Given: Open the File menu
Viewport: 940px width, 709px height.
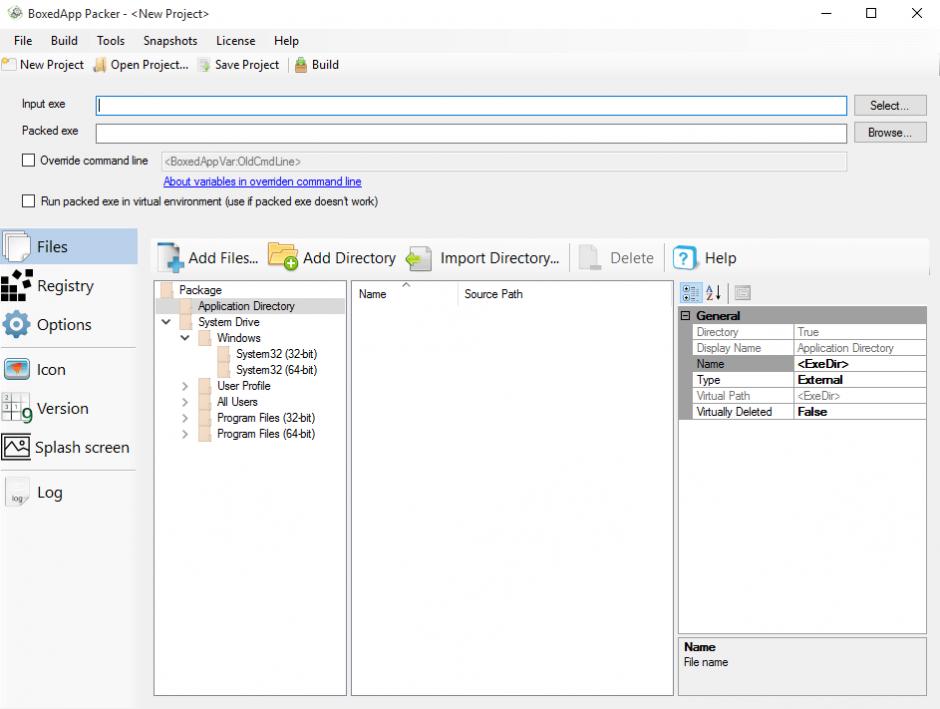Looking at the screenshot, I should pos(23,41).
